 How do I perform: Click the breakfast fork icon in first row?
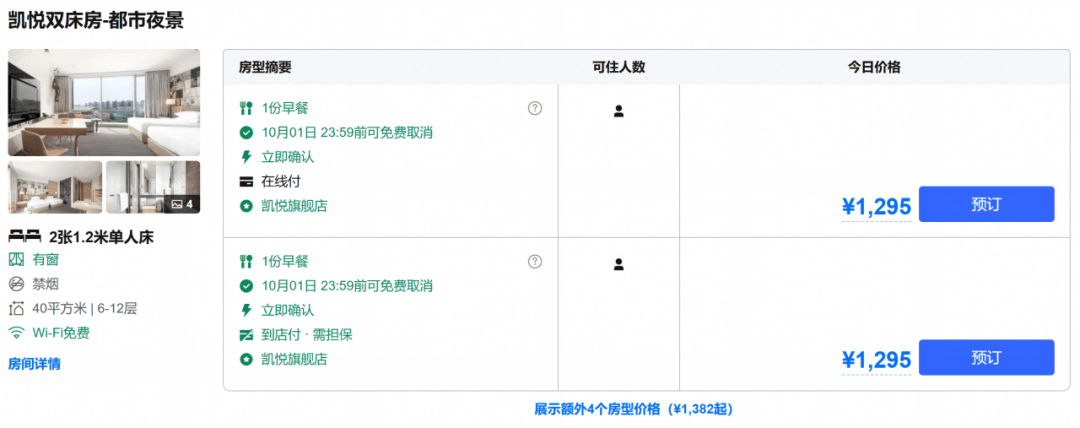(246, 108)
